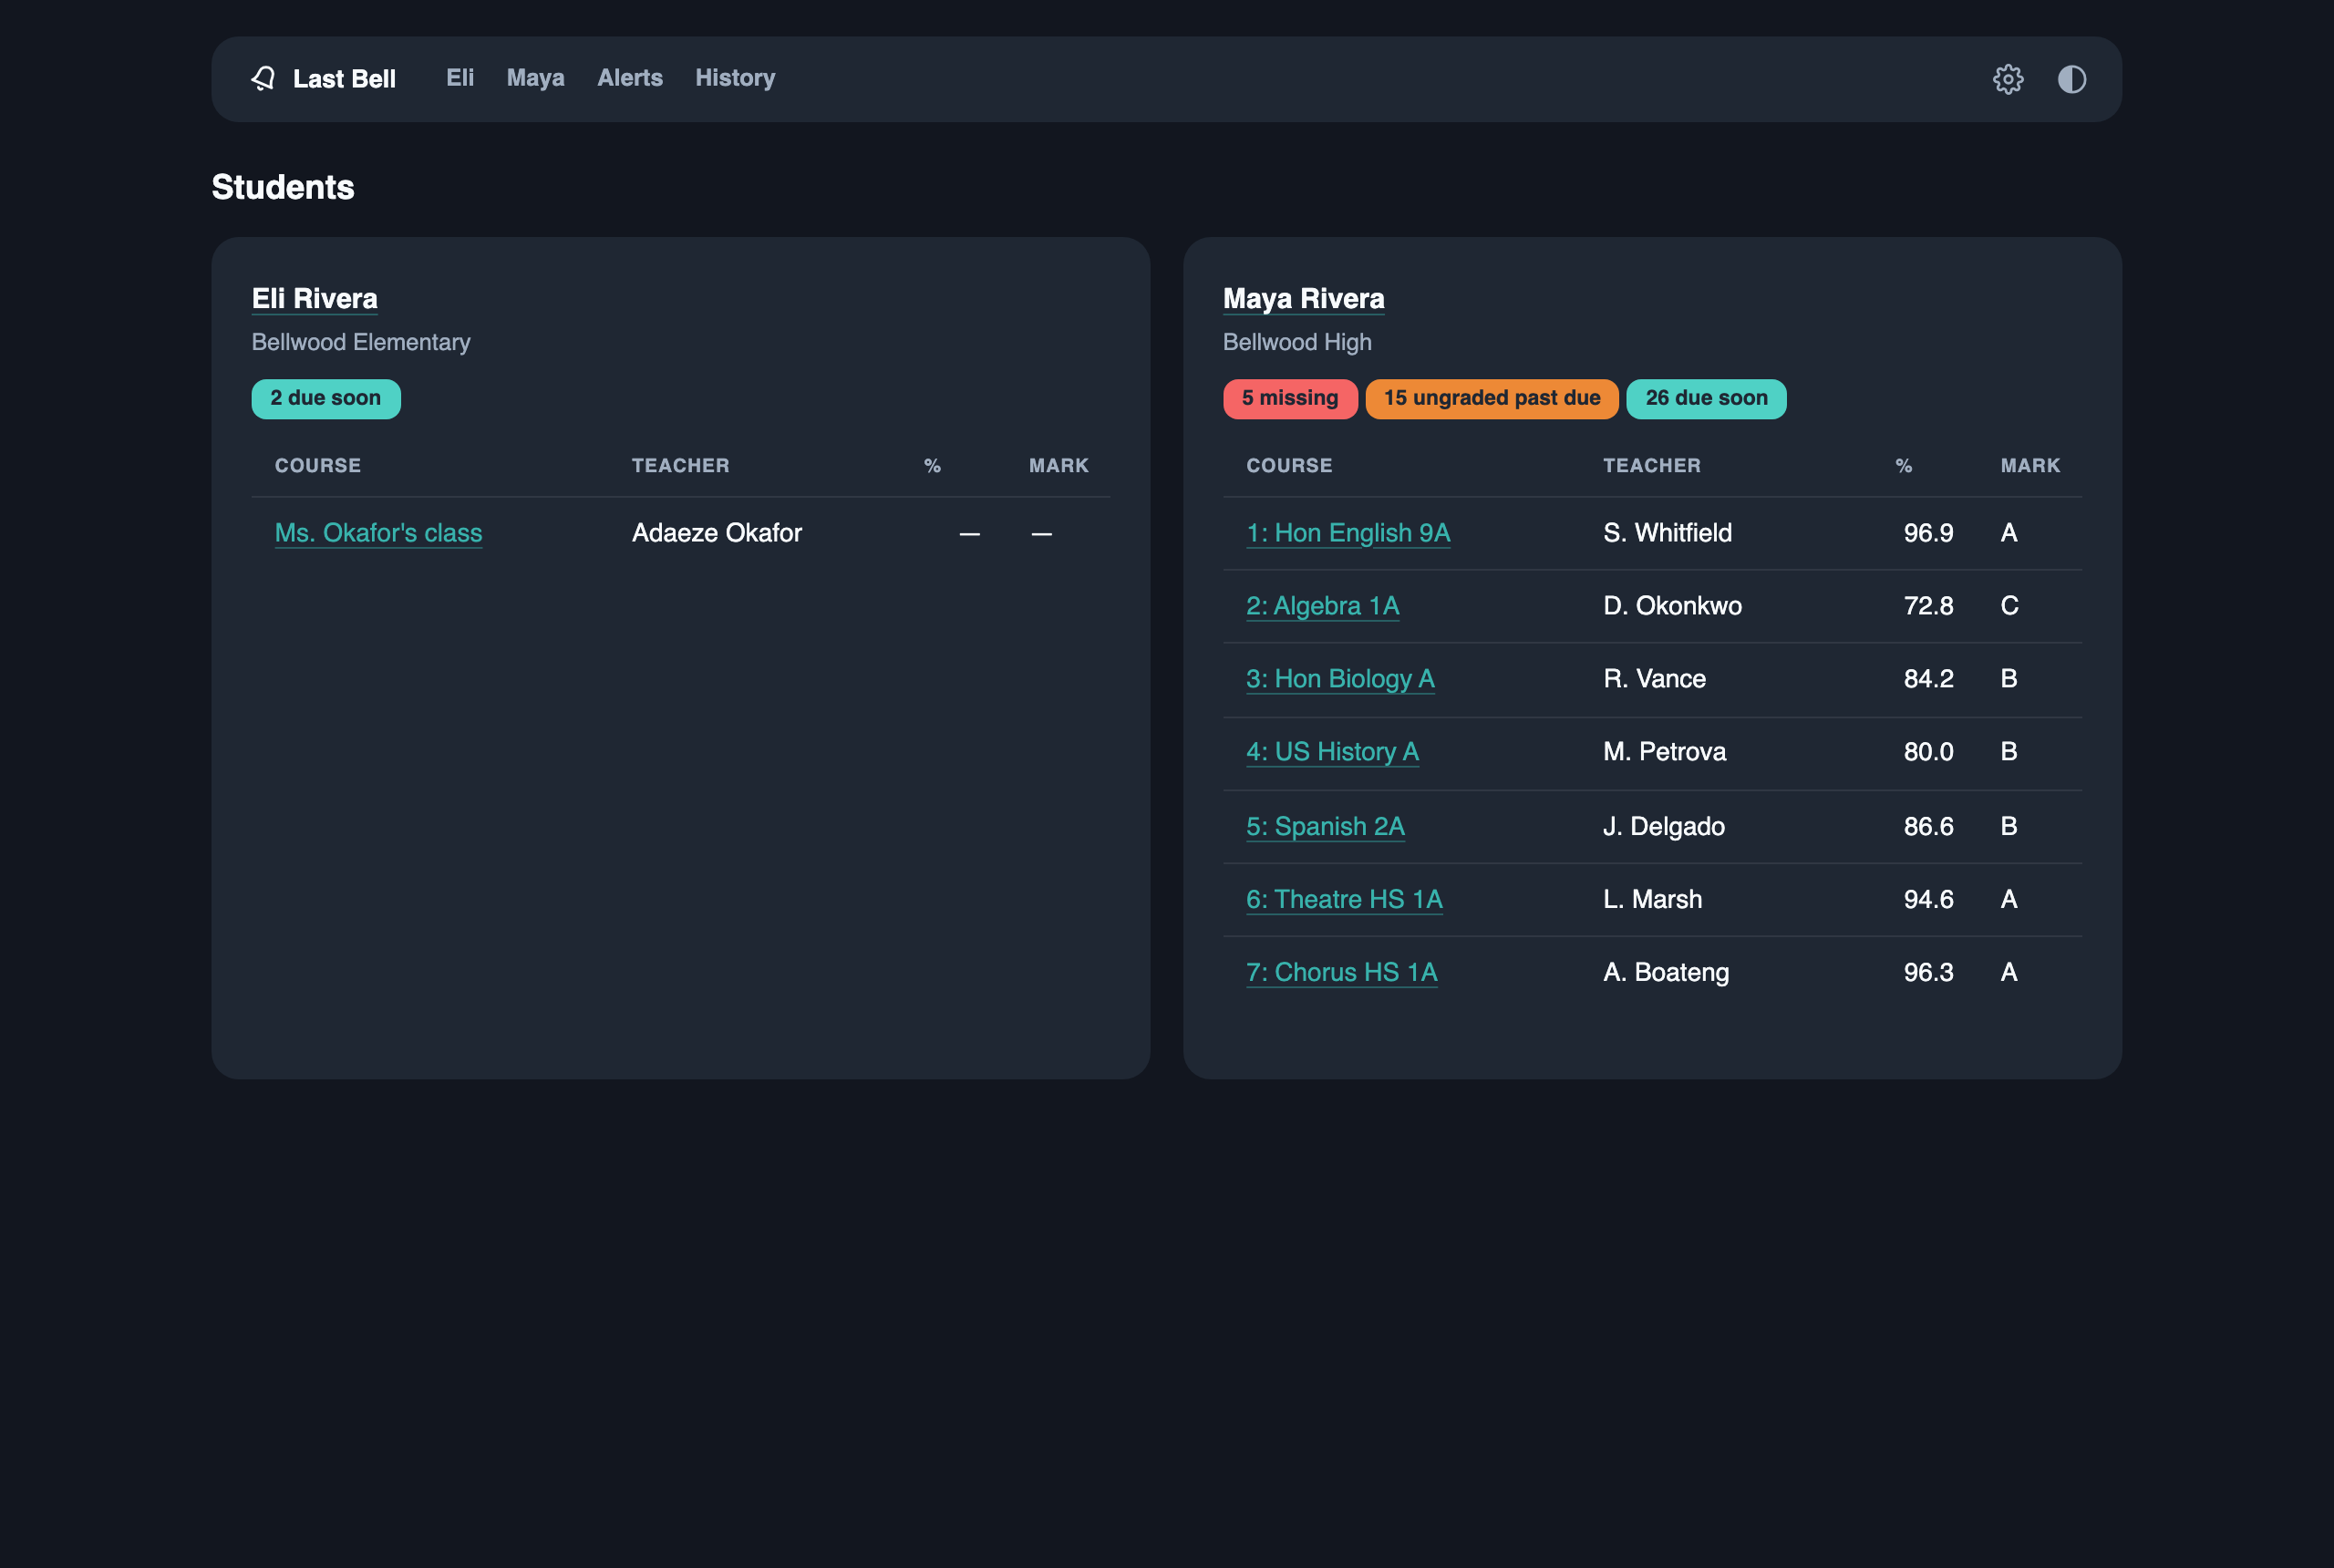Click the 72.8 Algebra percentage
Viewport: 2334px width, 1568px height.
click(1928, 606)
